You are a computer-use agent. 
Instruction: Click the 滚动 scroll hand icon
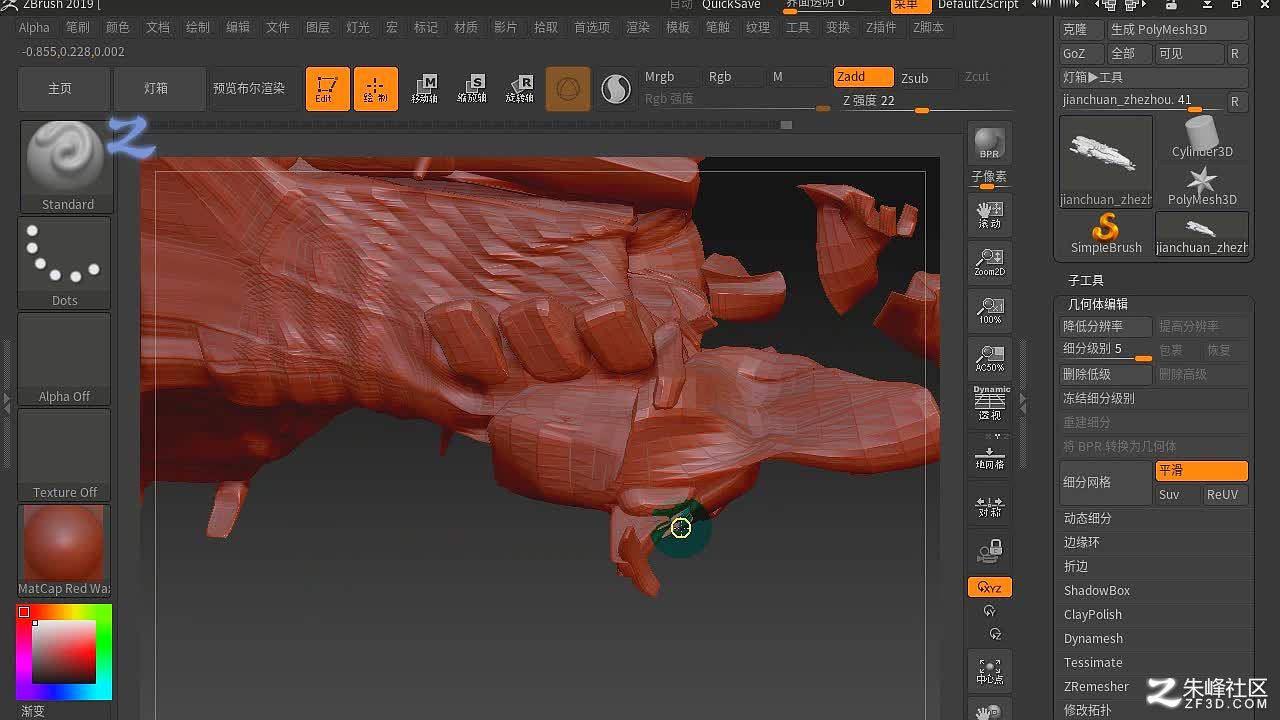(989, 215)
